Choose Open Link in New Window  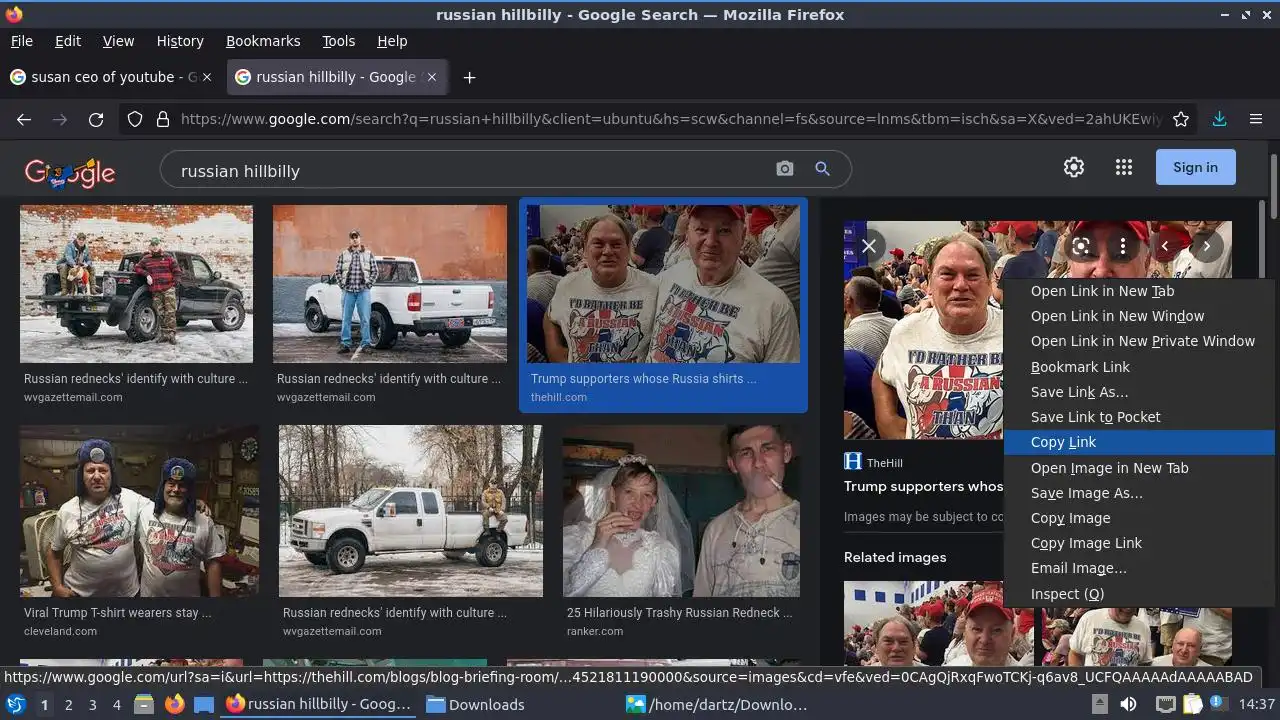coord(1139,316)
